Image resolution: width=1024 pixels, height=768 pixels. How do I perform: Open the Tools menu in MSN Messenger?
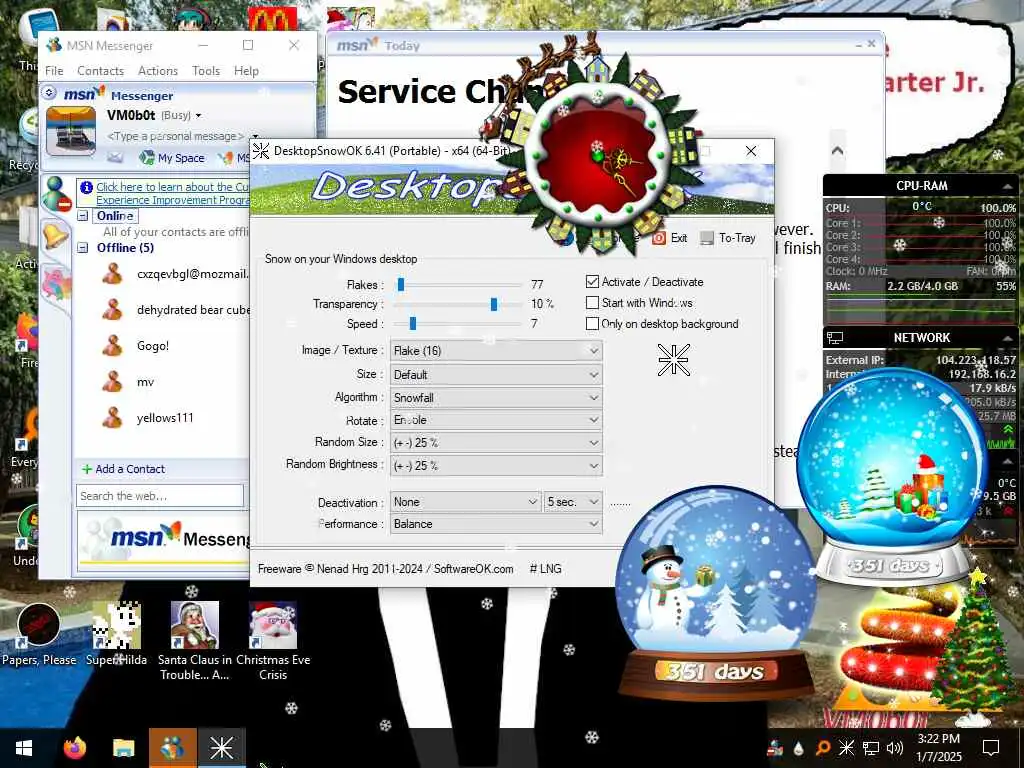(x=206, y=71)
